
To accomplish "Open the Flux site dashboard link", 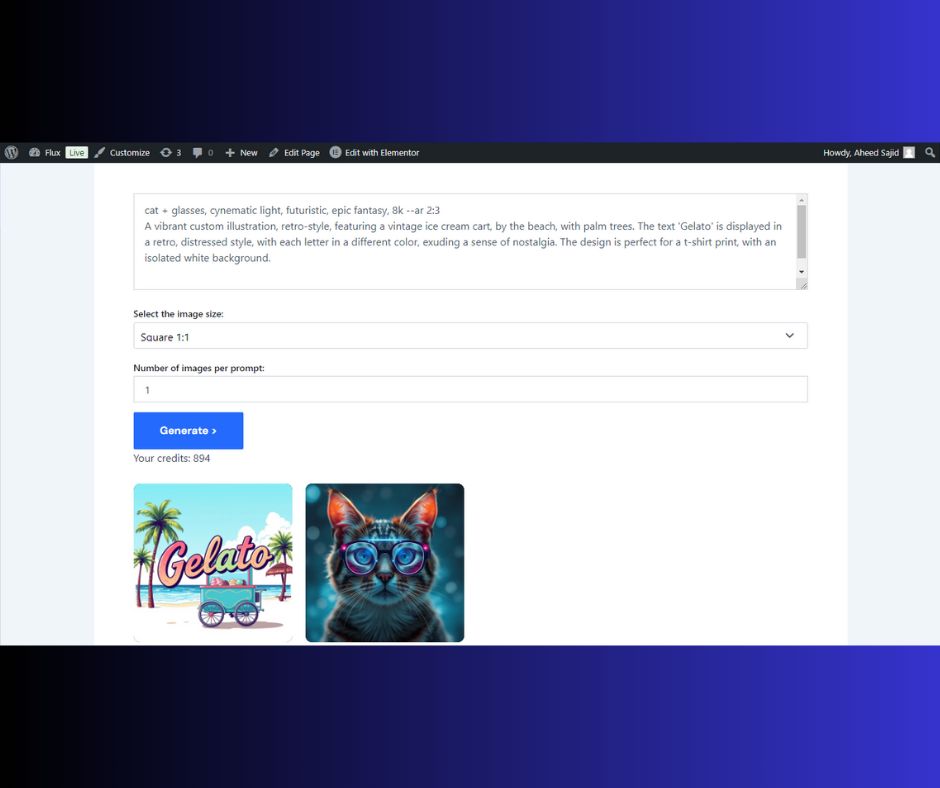I will (45, 152).
